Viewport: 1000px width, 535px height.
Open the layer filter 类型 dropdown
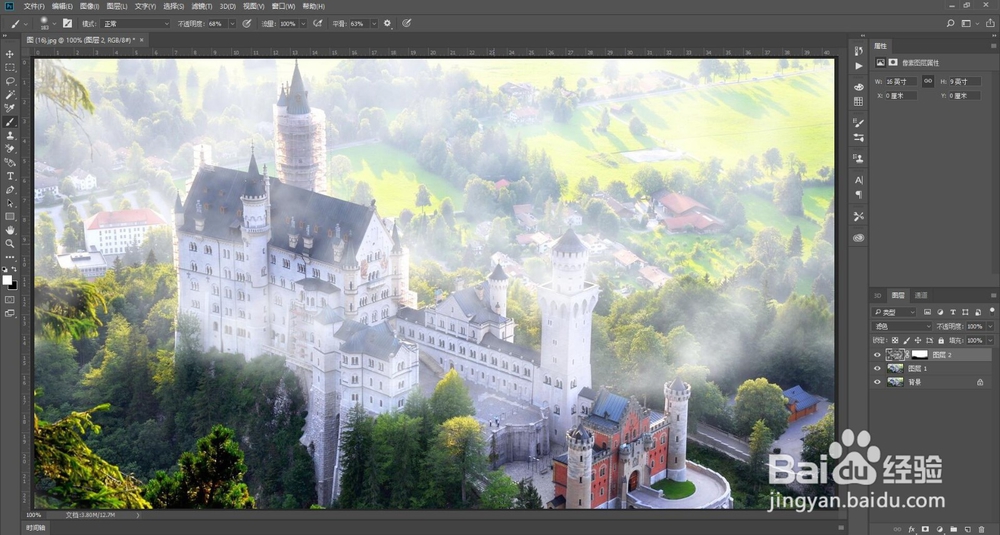coord(894,312)
